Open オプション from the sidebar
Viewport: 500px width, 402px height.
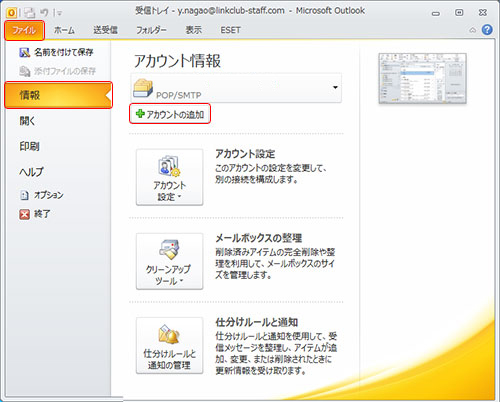pyautogui.click(x=42, y=195)
